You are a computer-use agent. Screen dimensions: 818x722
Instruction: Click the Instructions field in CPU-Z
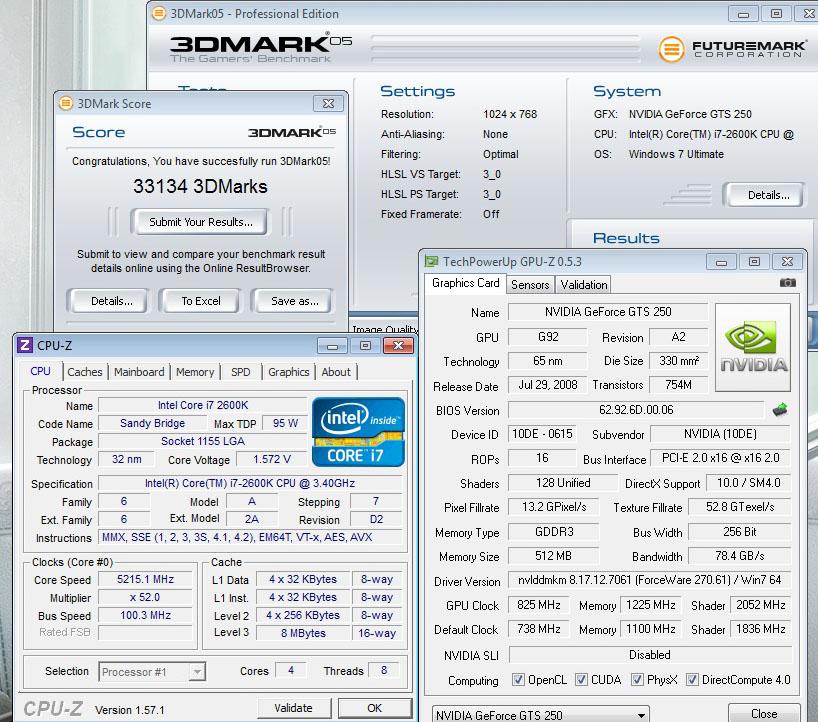tap(250, 537)
